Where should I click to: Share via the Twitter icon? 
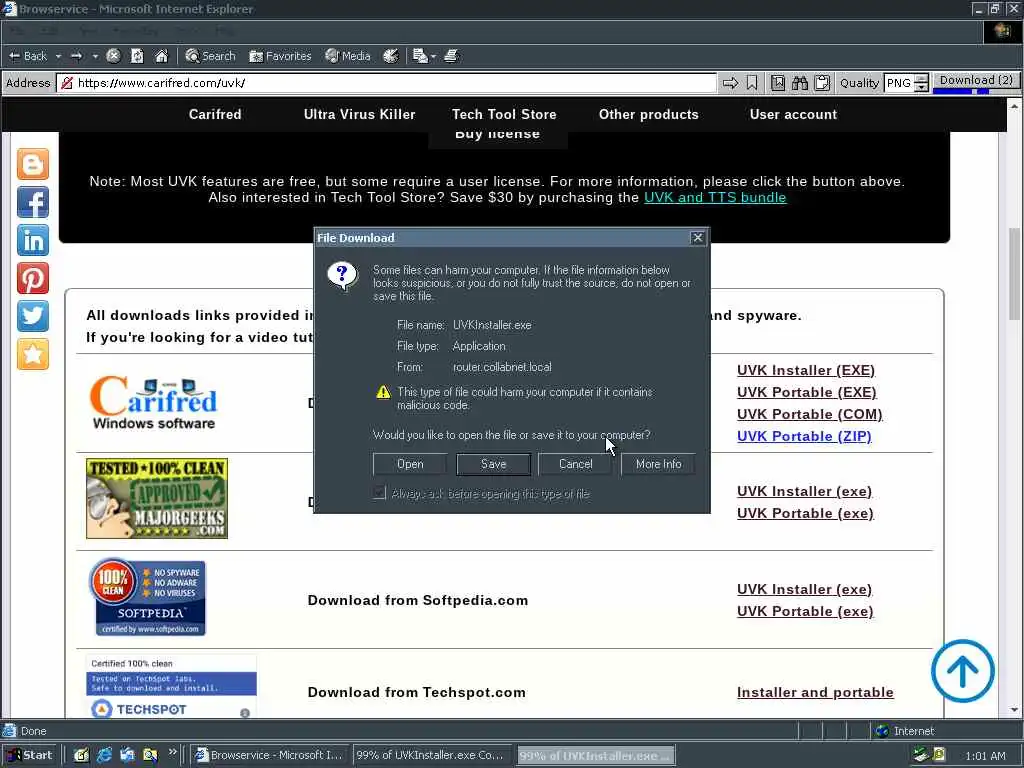pos(33,316)
